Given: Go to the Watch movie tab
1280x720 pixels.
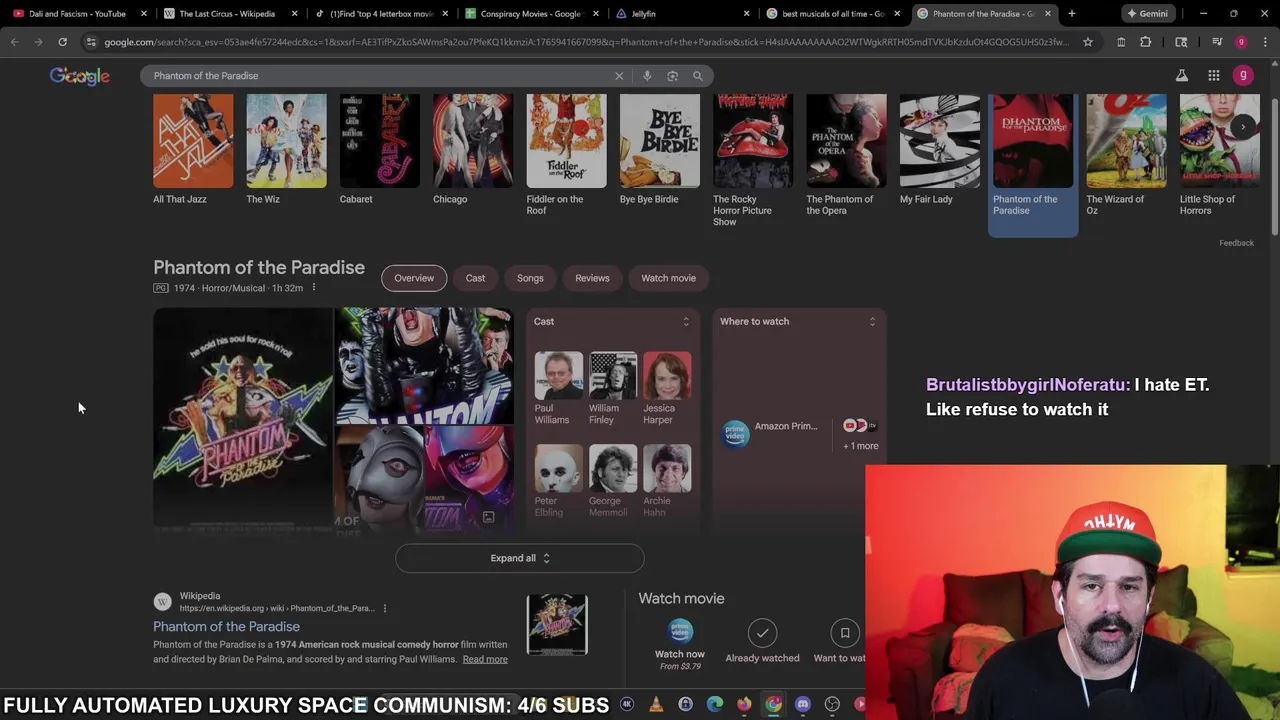Looking at the screenshot, I should point(668,278).
